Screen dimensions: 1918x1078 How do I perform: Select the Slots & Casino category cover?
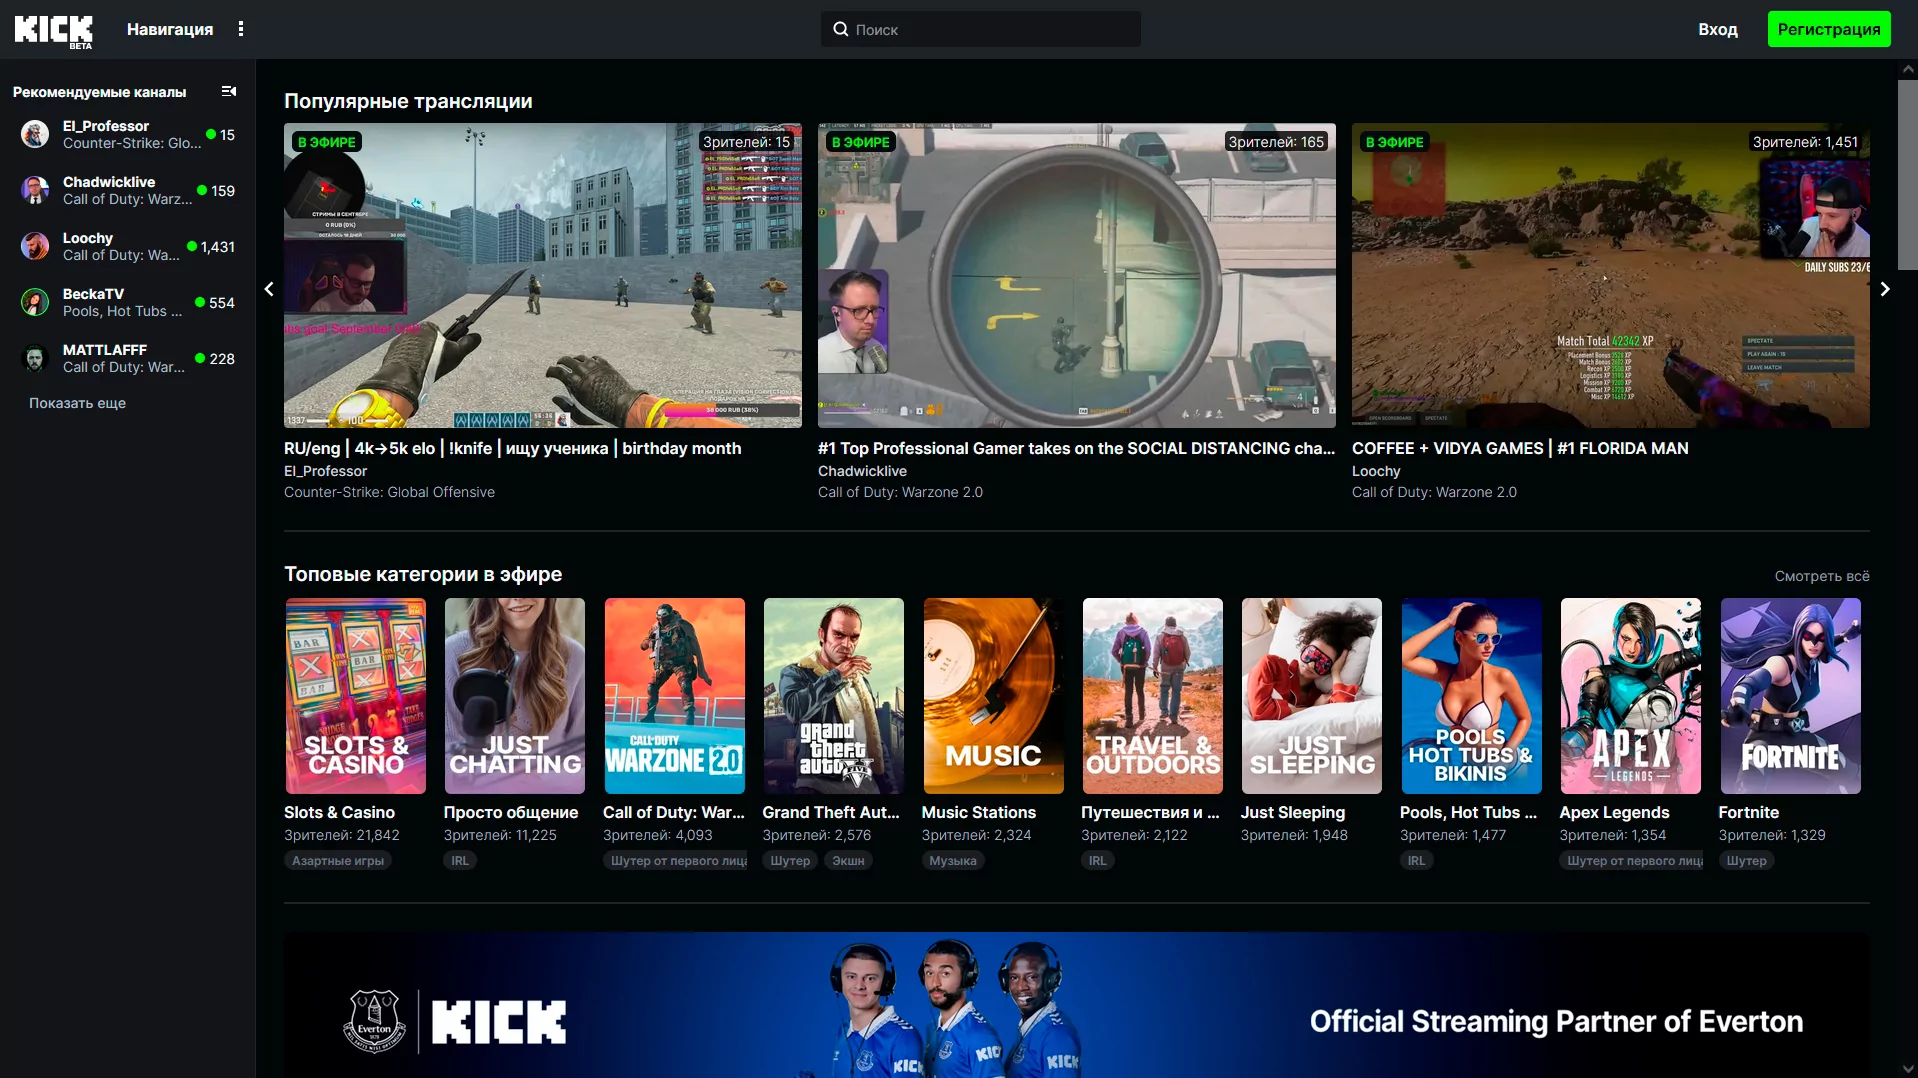coord(356,696)
